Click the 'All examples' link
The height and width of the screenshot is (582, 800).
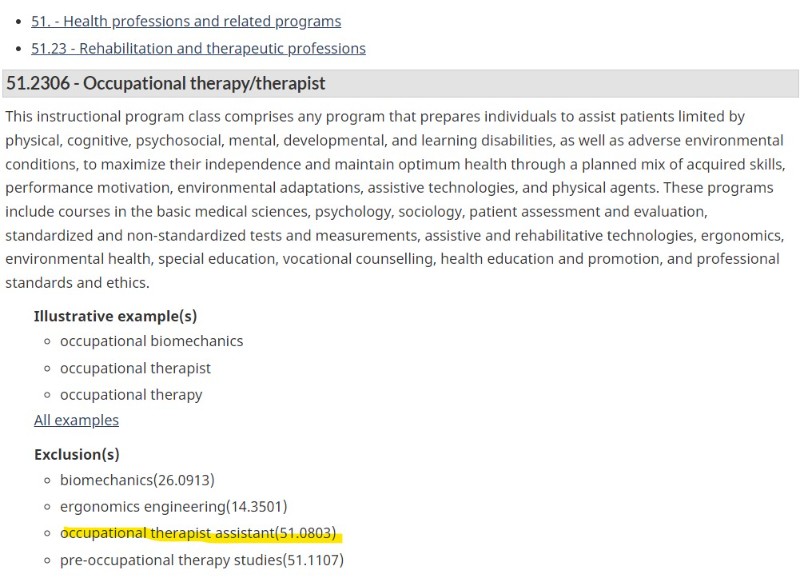pos(77,420)
